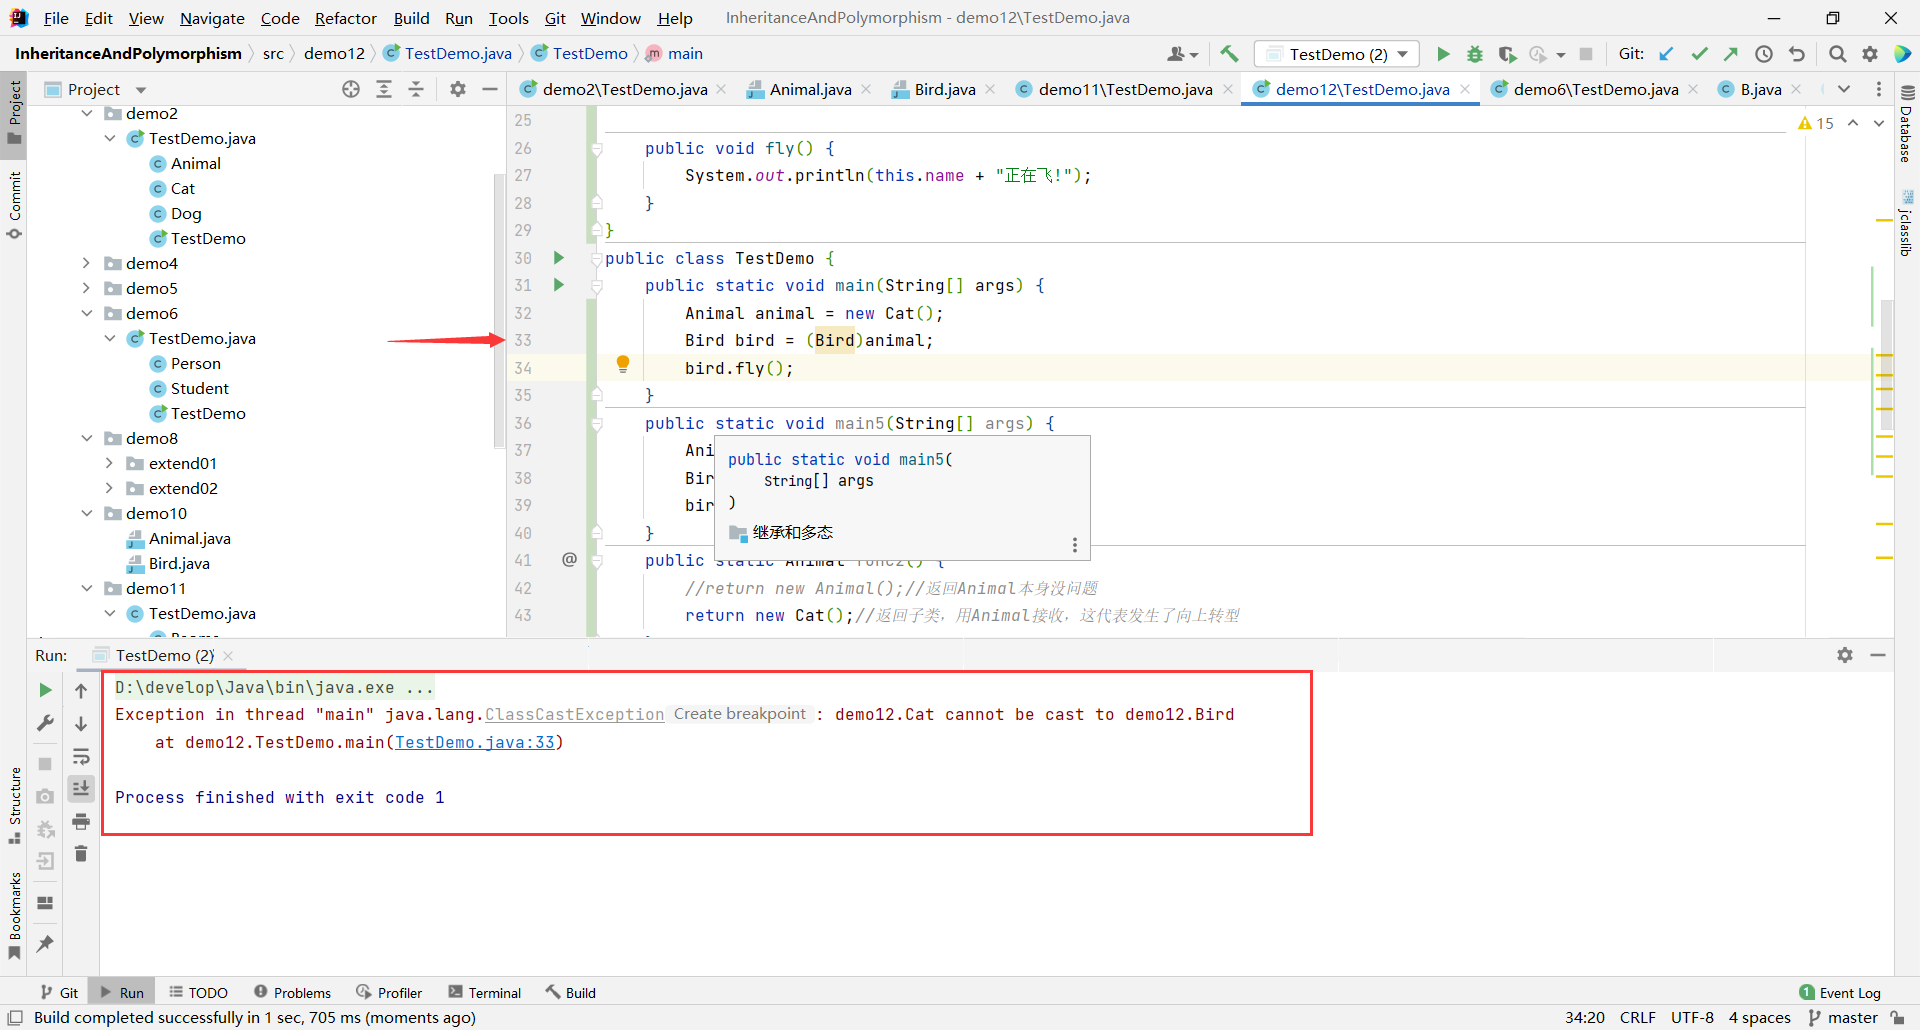Click ClassCastException link in console

574,714
